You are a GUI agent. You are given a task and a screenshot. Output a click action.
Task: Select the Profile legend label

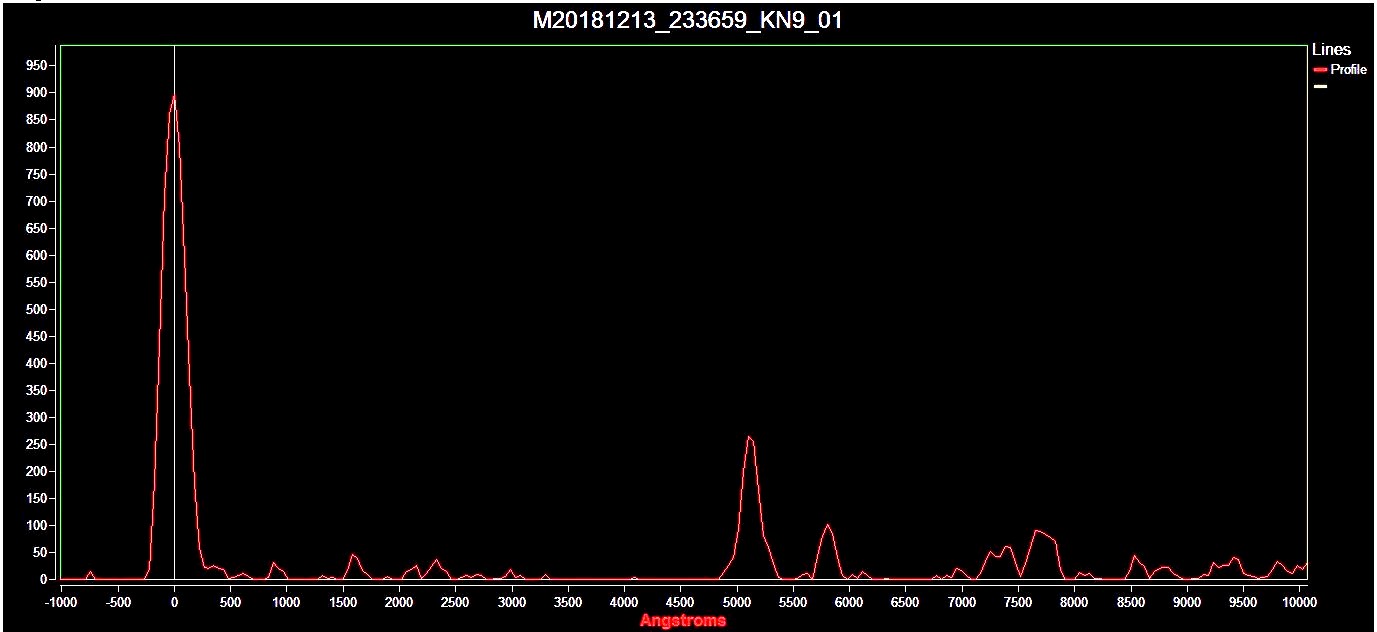click(x=1348, y=70)
